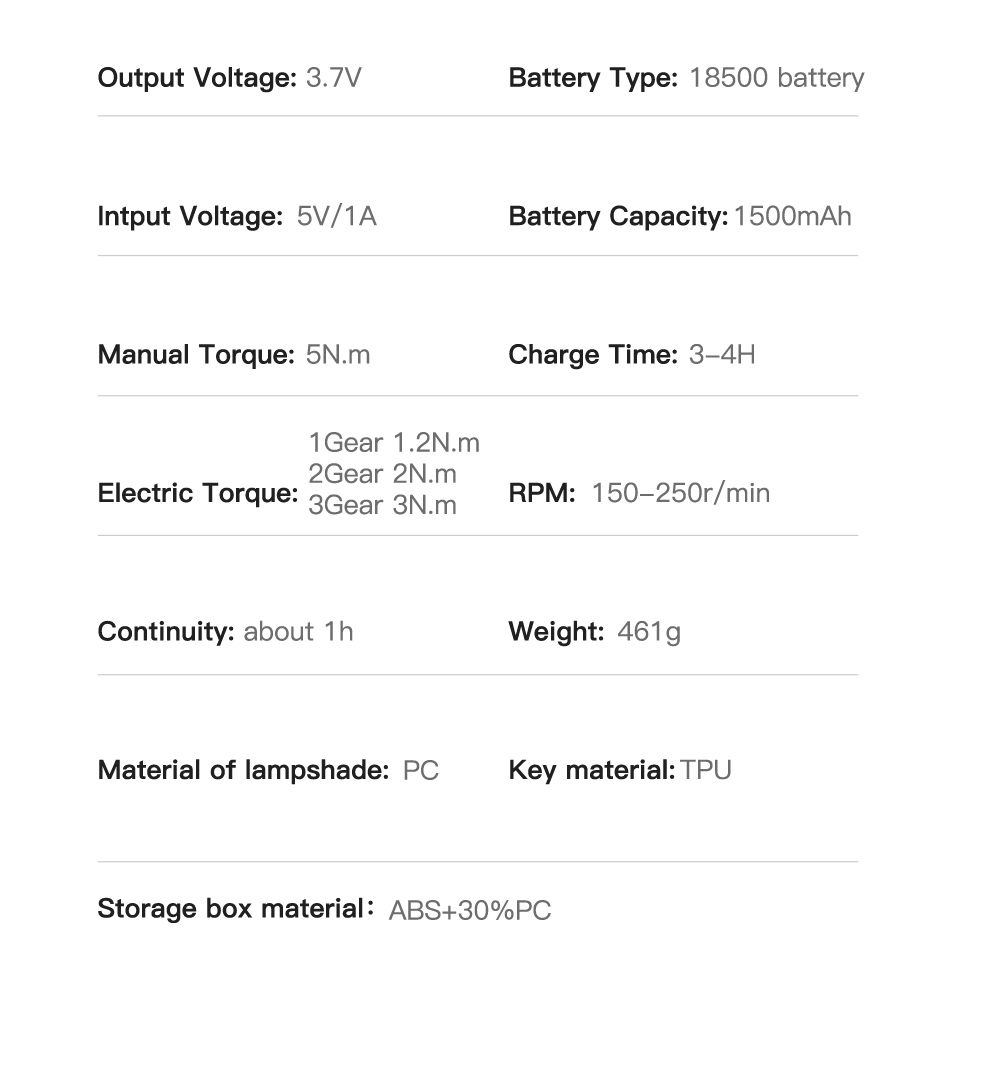Select the 3.7V output voltage value

tap(333, 78)
